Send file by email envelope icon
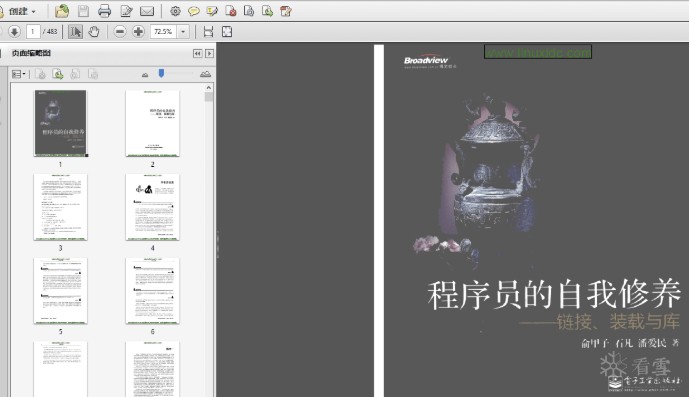This screenshot has height=397, width=689. tap(147, 11)
